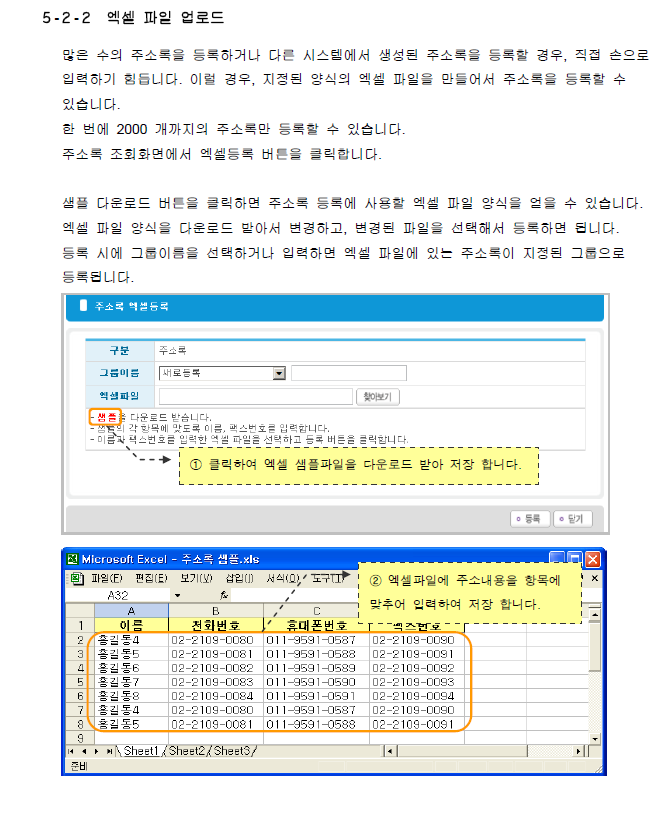Screen dimensions: 650x814
Task: Go to first sheet using tab navigation arrow
Action: (x=70, y=750)
